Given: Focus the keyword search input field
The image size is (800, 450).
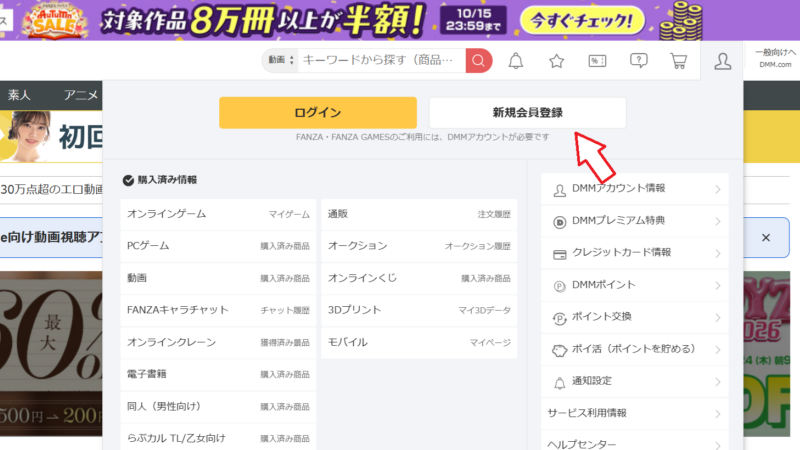Looking at the screenshot, I should (x=382, y=60).
